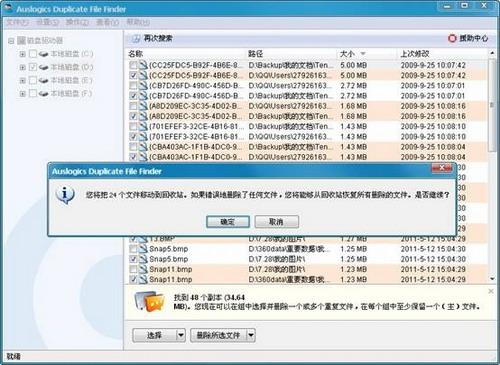Image resolution: width=500 pixels, height=365 pixels.
Task: Confirm with the 确定 button
Action: point(228,222)
